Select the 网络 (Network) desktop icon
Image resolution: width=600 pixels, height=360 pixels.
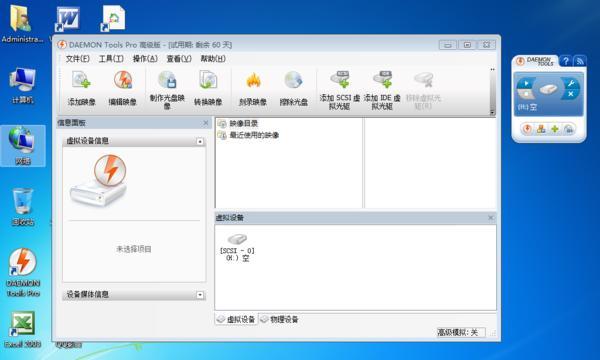(x=23, y=146)
